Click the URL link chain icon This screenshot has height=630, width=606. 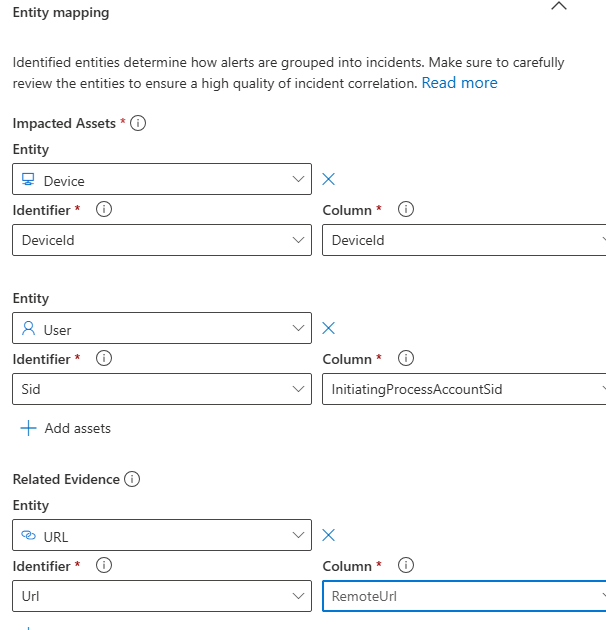(x=28, y=535)
